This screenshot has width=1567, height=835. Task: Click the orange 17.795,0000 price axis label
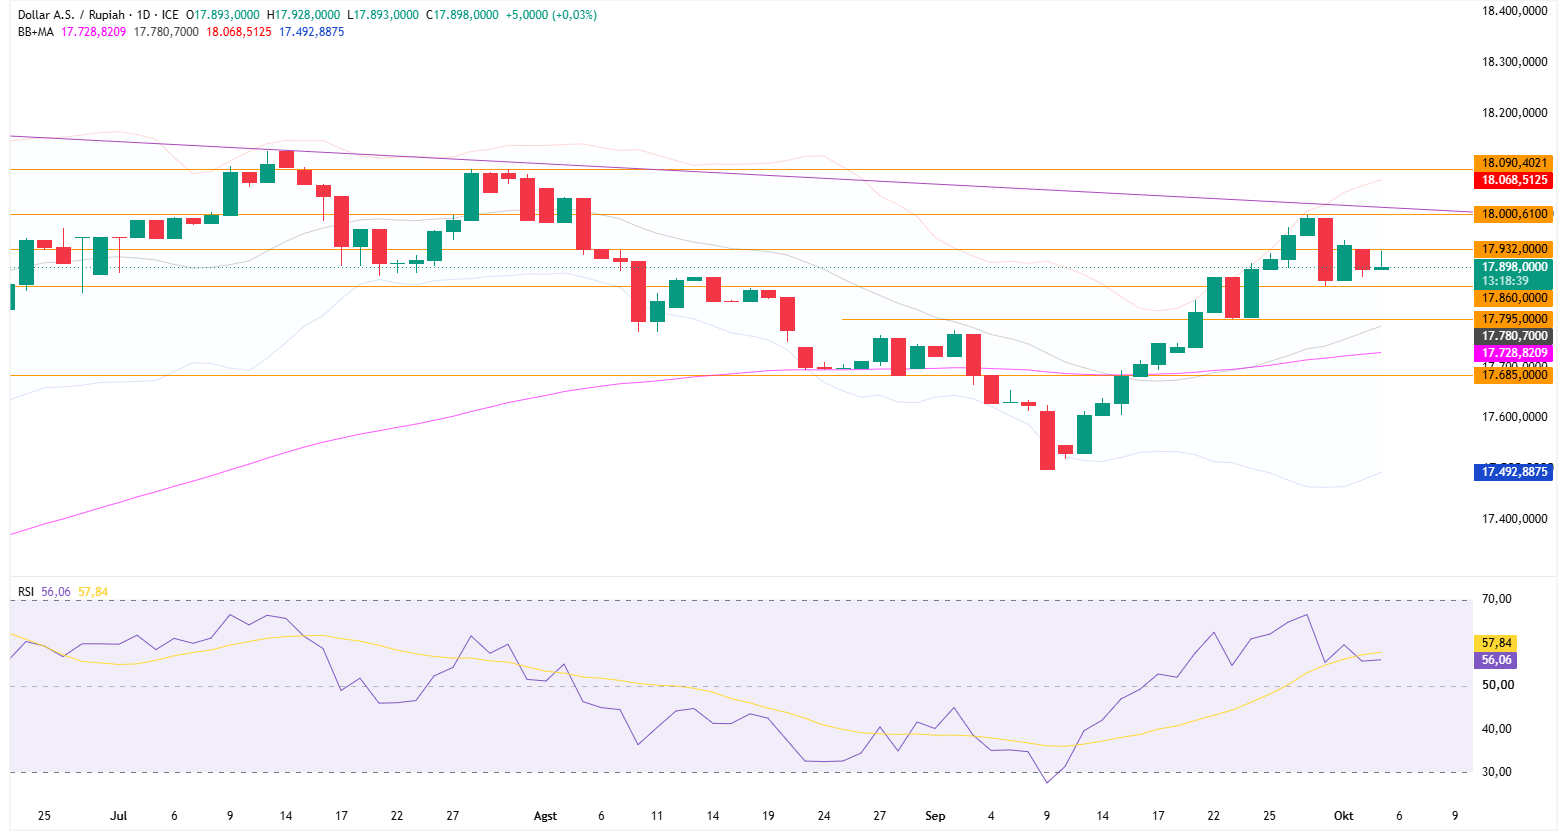coord(1514,319)
